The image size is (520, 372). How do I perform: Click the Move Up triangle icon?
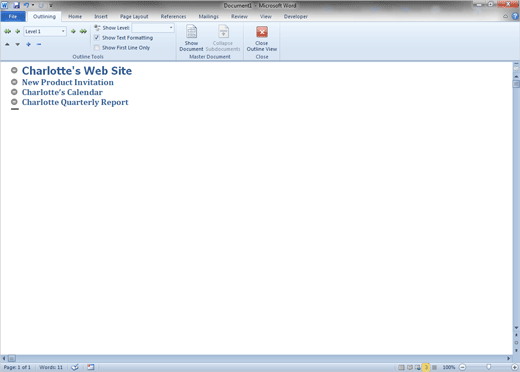pyautogui.click(x=7, y=44)
